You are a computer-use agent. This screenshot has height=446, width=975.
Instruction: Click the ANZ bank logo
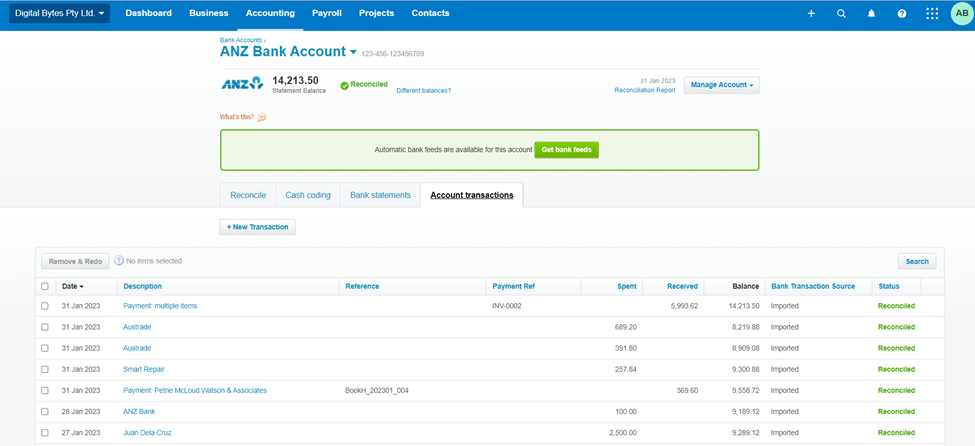[x=243, y=84]
